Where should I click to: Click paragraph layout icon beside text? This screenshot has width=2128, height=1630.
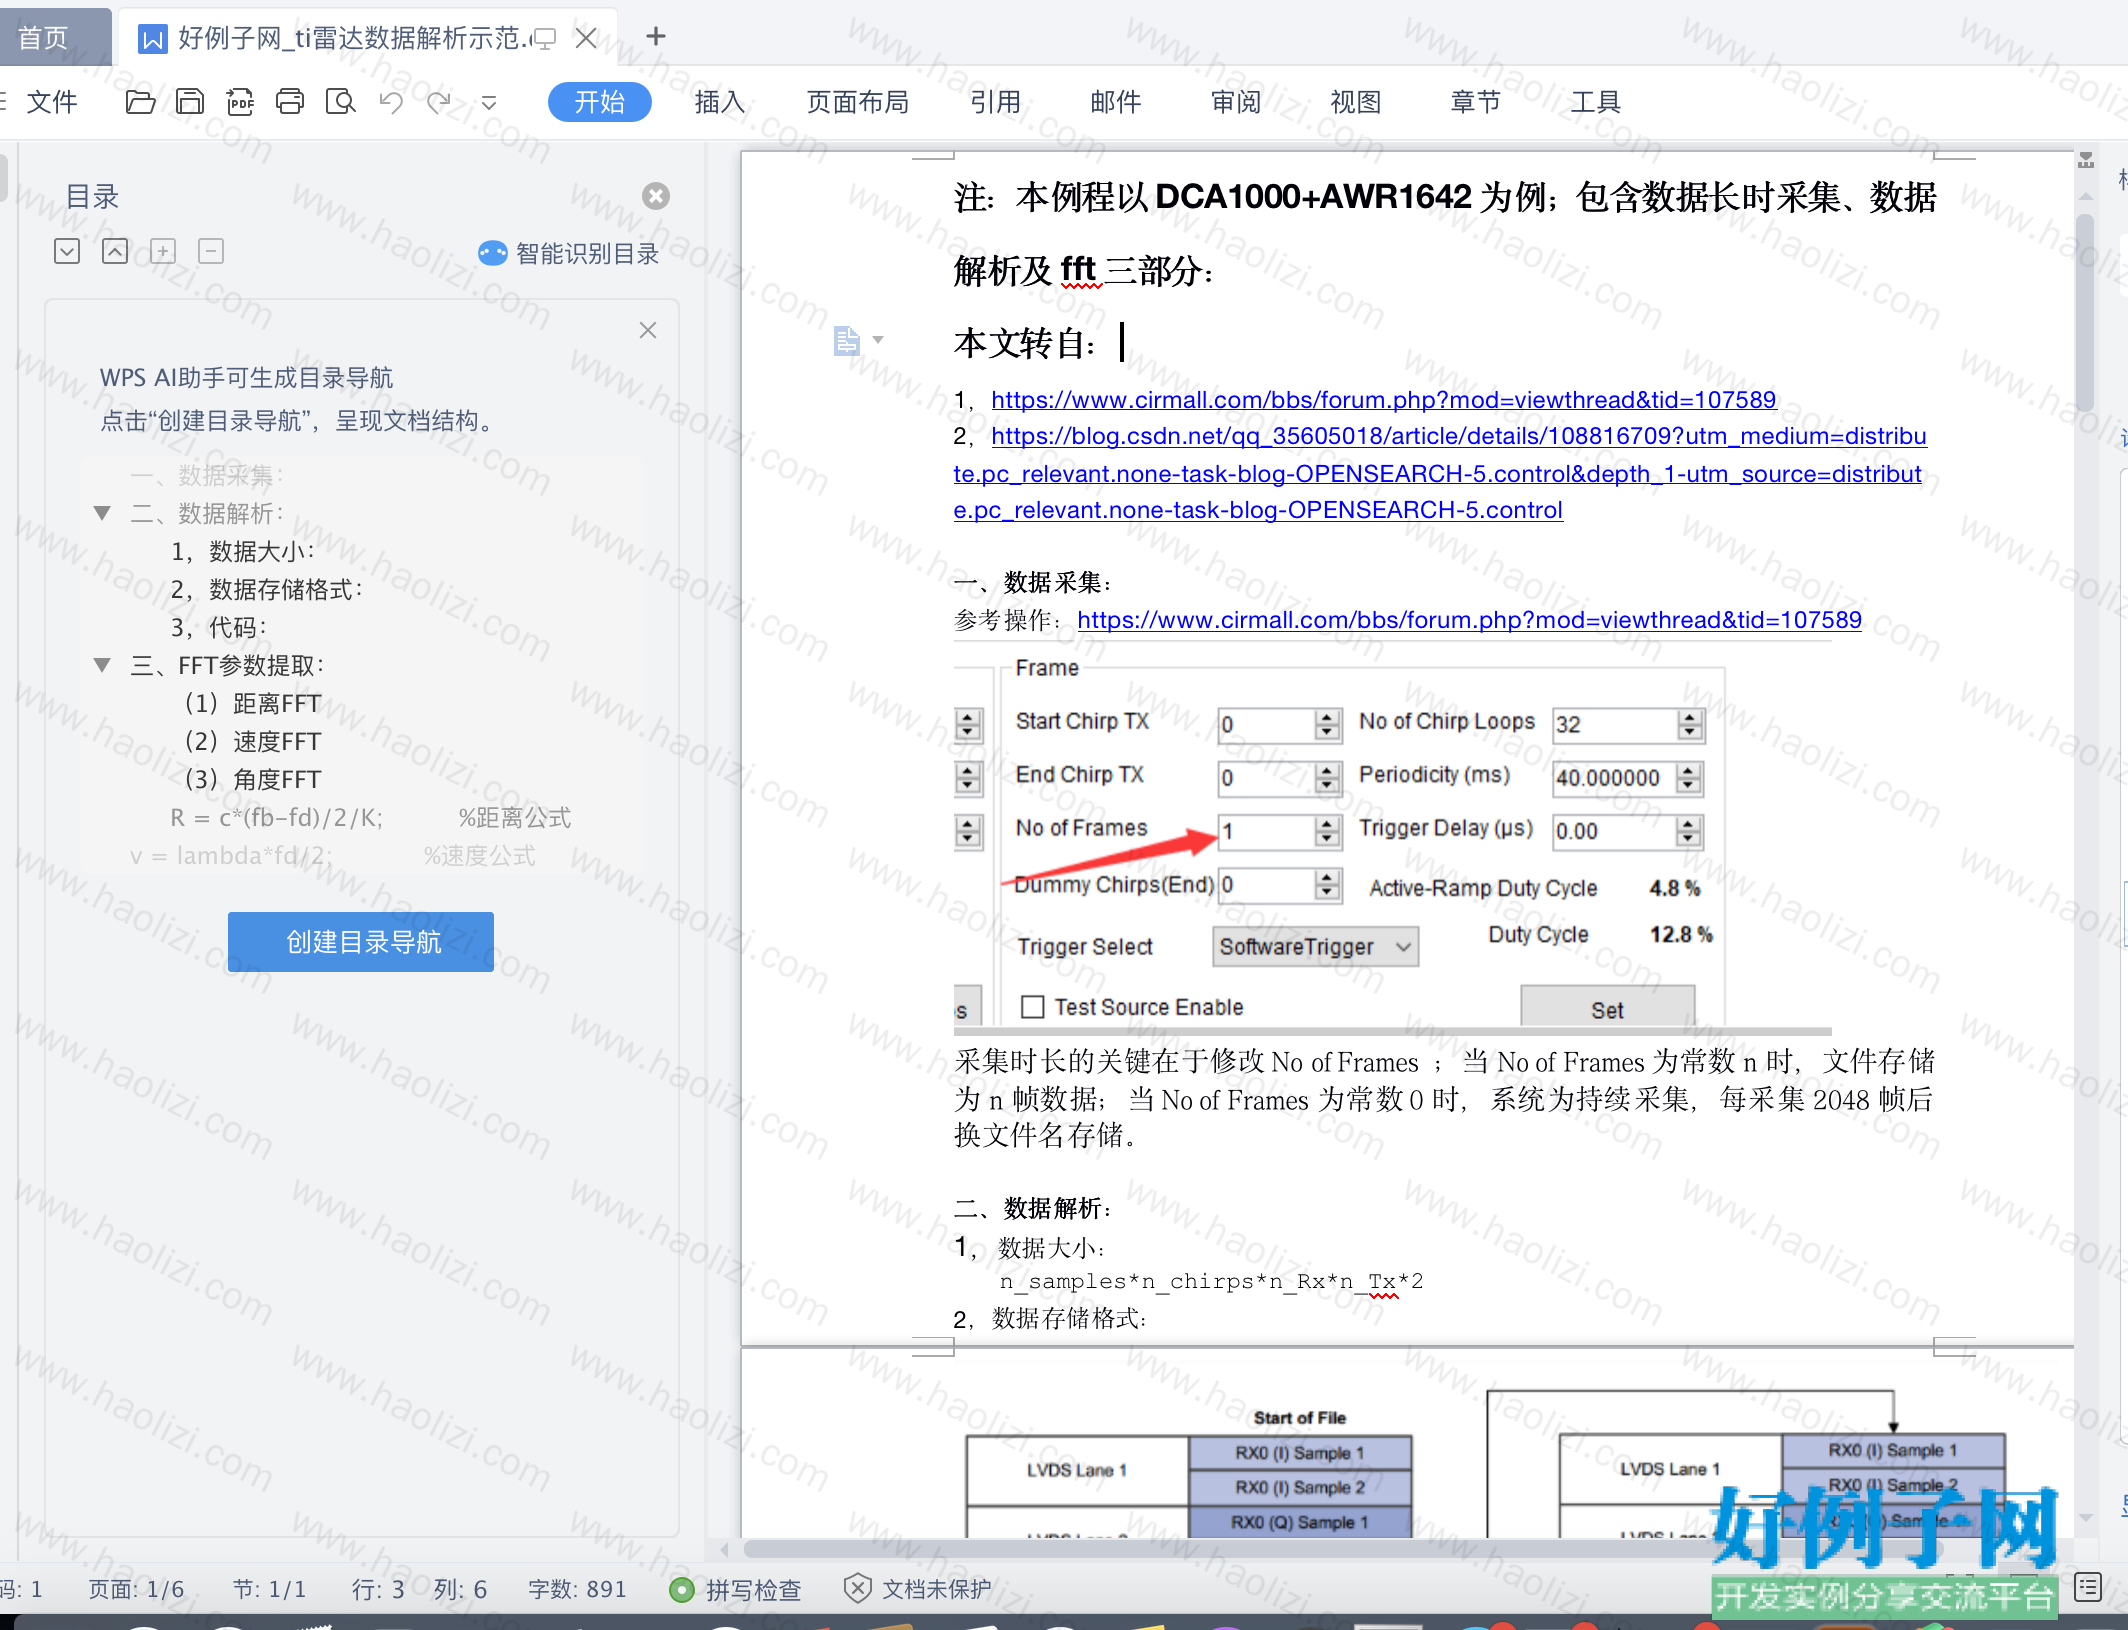[847, 341]
